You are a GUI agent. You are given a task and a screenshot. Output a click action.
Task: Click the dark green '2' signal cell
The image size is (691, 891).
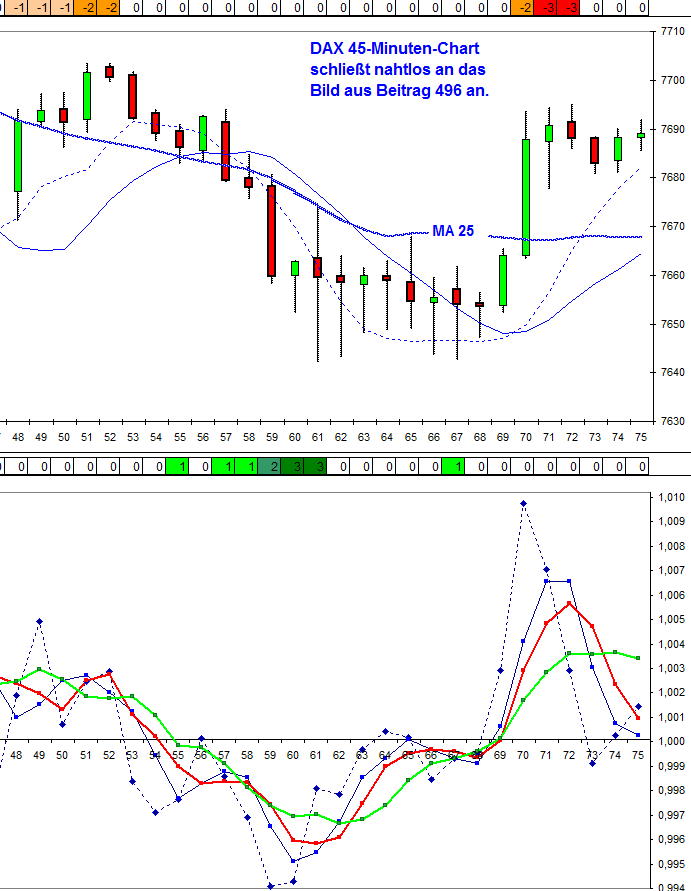coord(269,467)
